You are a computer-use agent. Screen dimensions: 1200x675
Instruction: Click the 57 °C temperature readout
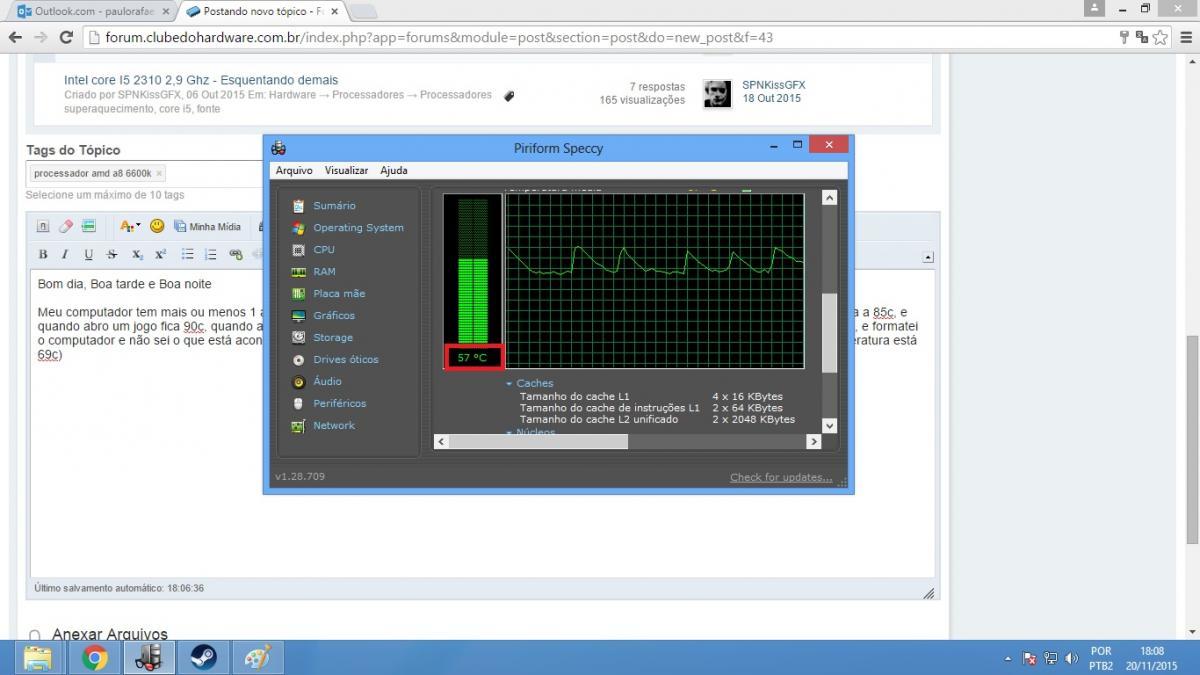click(474, 357)
